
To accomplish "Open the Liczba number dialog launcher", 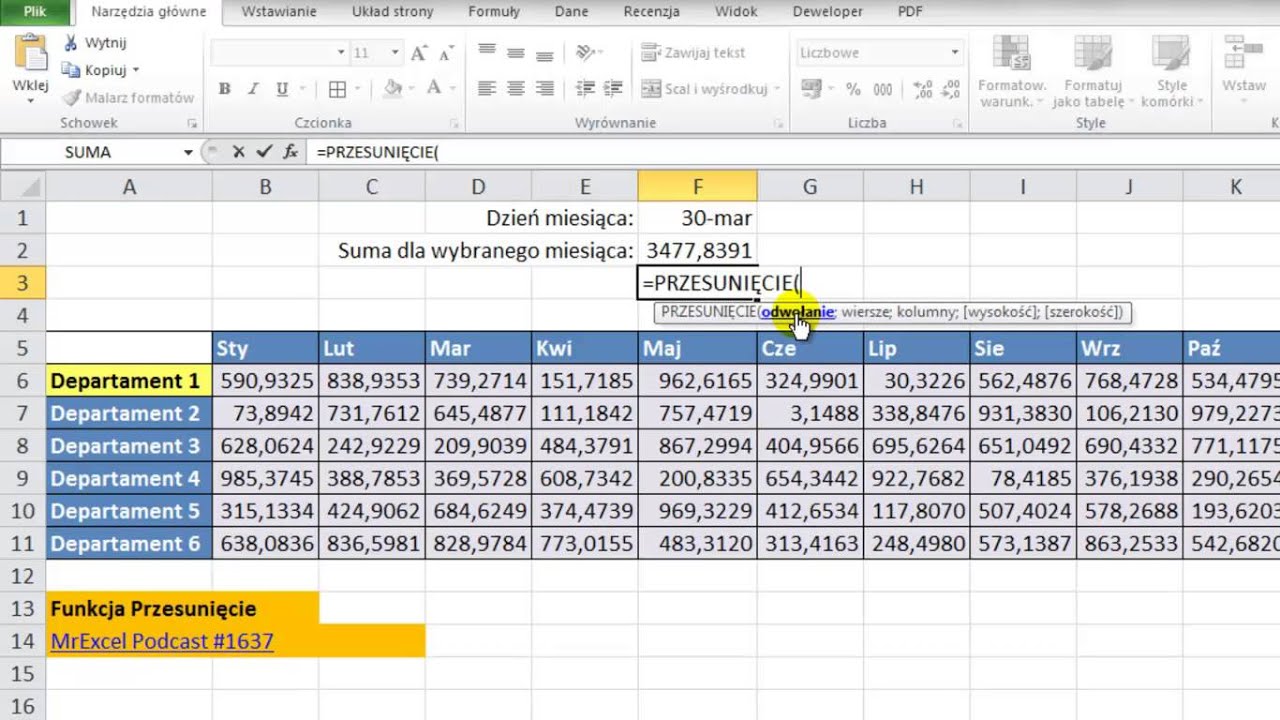I will click(957, 123).
